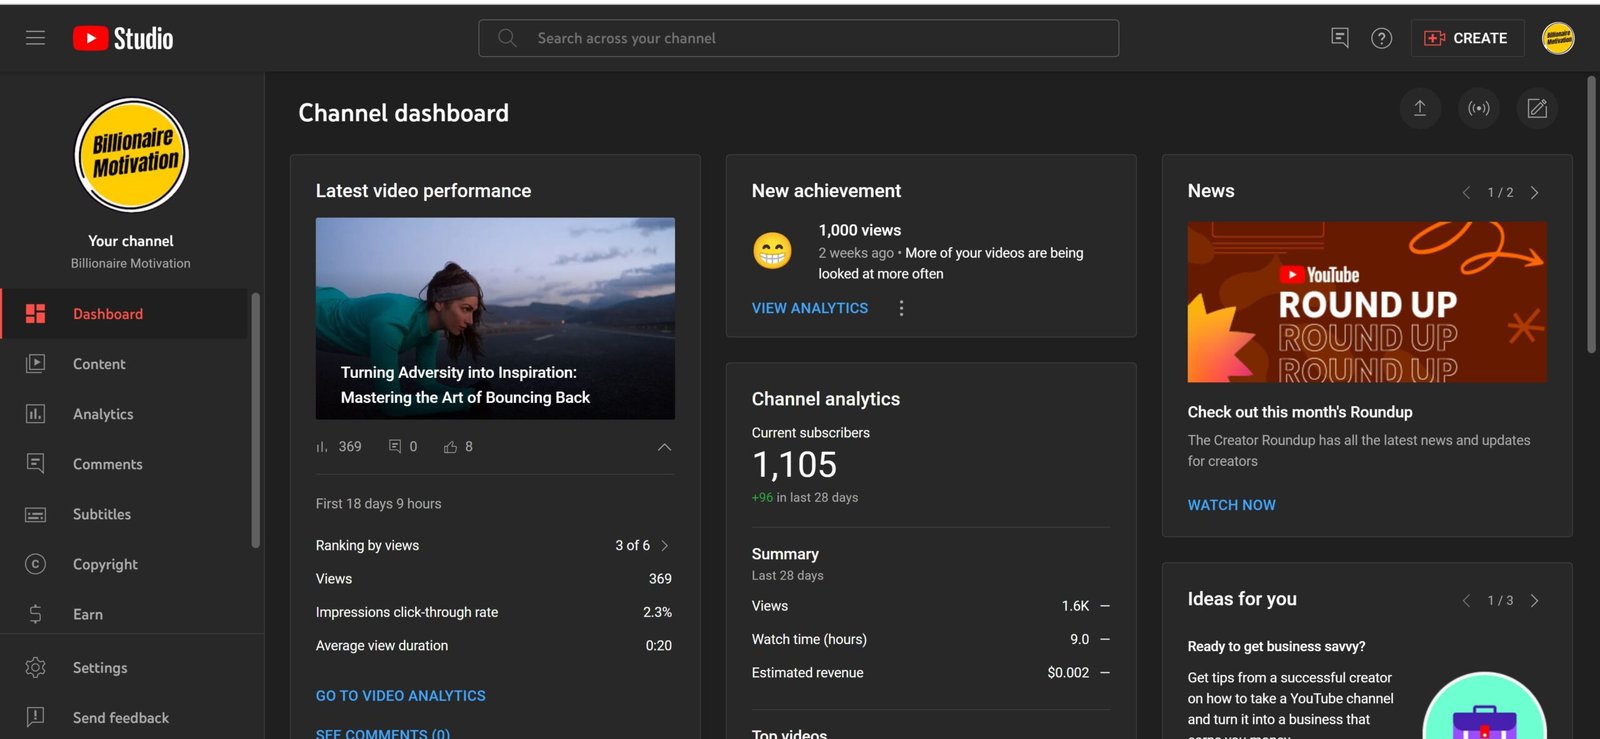The height and width of the screenshot is (739, 1600).
Task: Click the go live icon
Action: [1479, 108]
